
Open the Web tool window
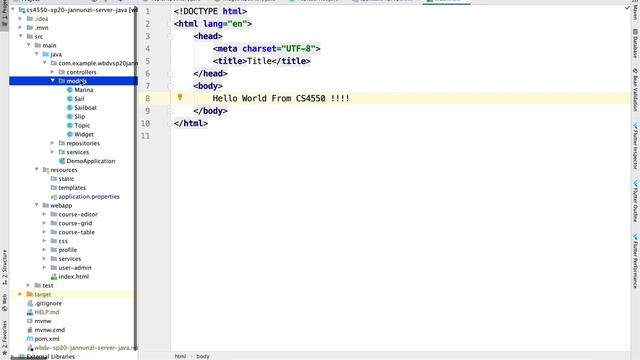click(x=4, y=302)
